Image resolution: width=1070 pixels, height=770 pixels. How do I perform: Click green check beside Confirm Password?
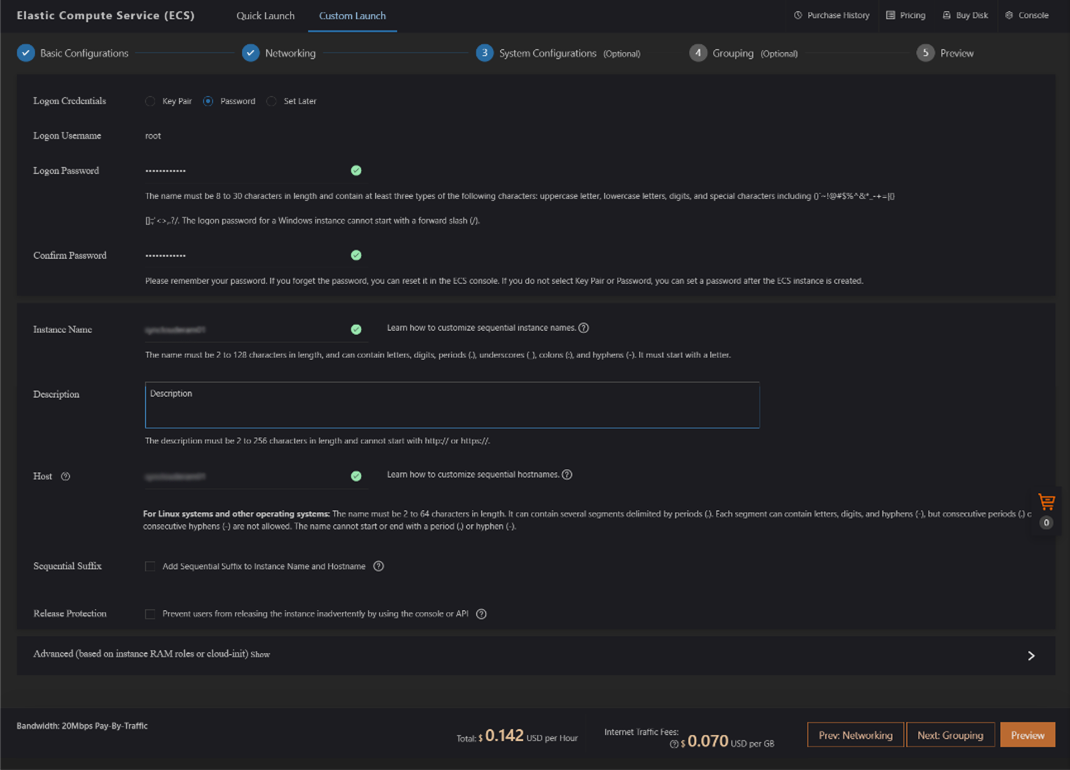click(x=356, y=255)
